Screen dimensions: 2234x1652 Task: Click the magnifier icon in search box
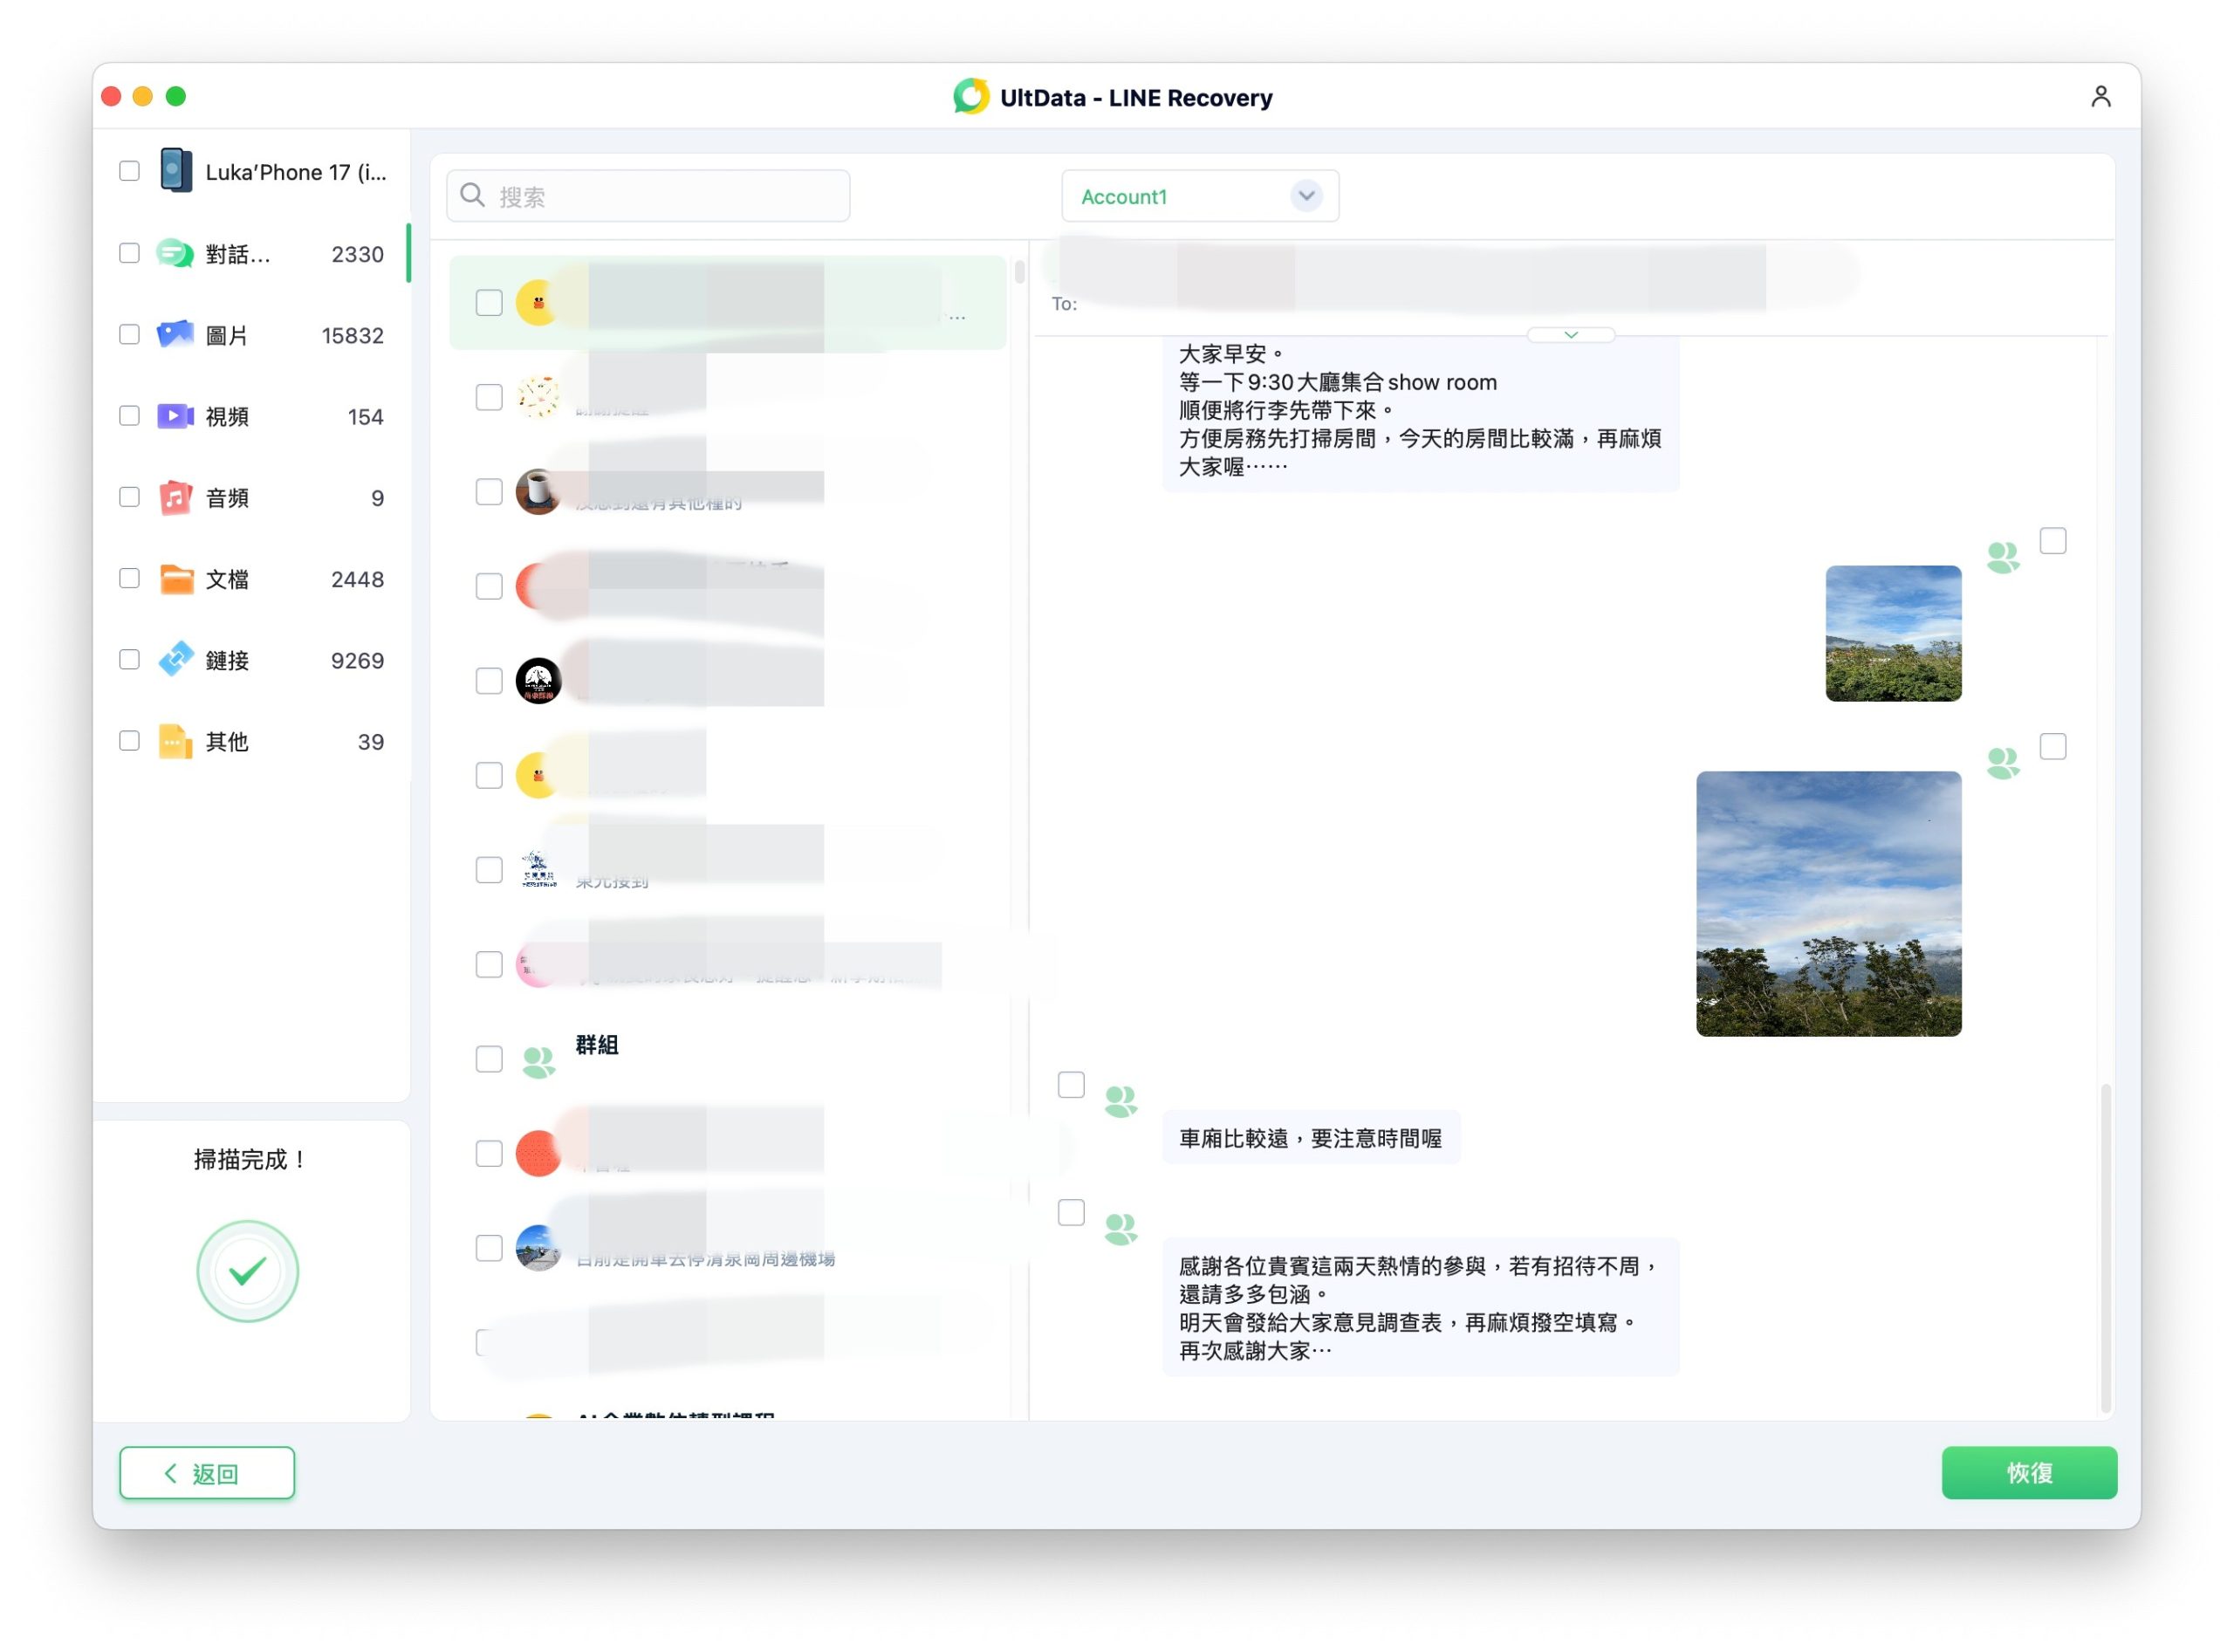click(473, 196)
